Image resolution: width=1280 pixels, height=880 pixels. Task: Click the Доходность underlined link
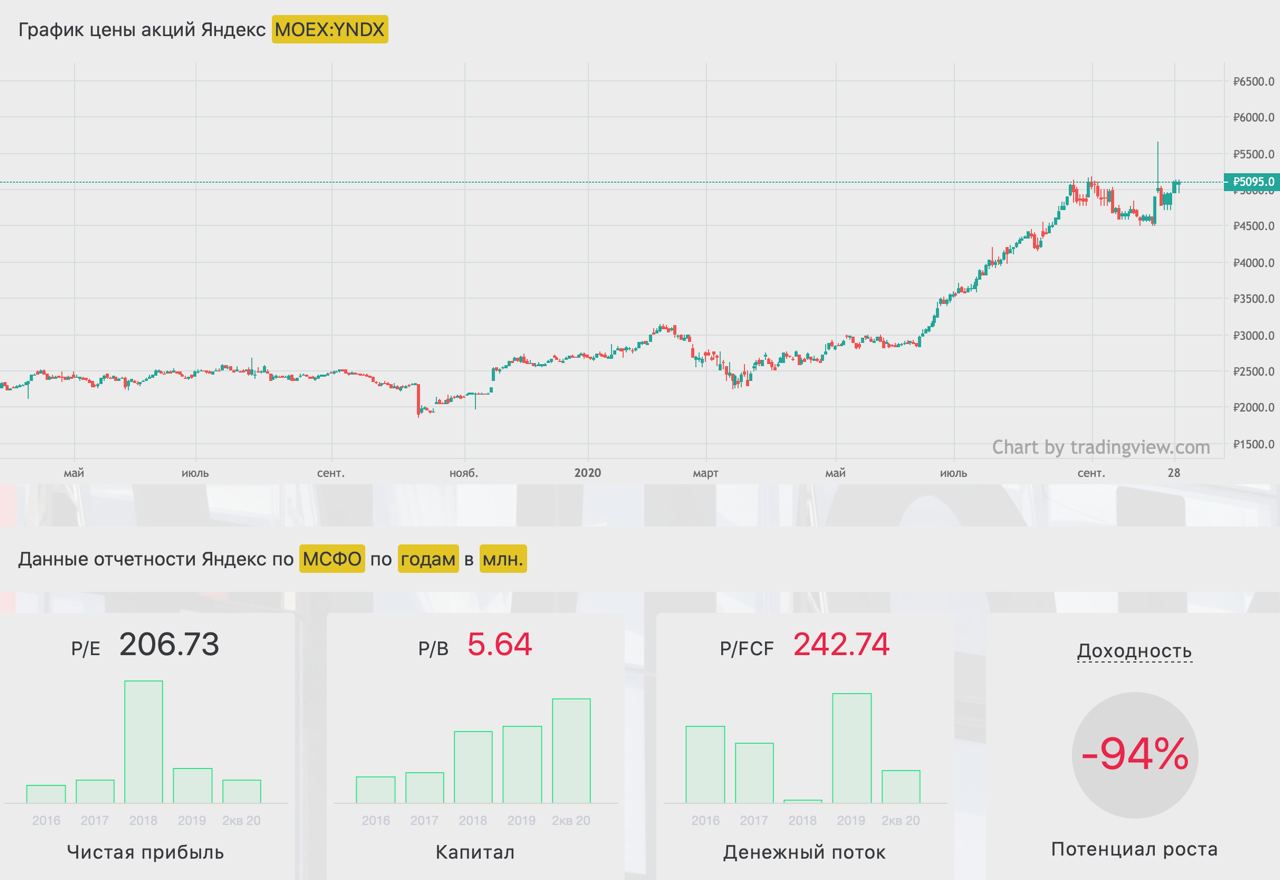pyautogui.click(x=1134, y=651)
